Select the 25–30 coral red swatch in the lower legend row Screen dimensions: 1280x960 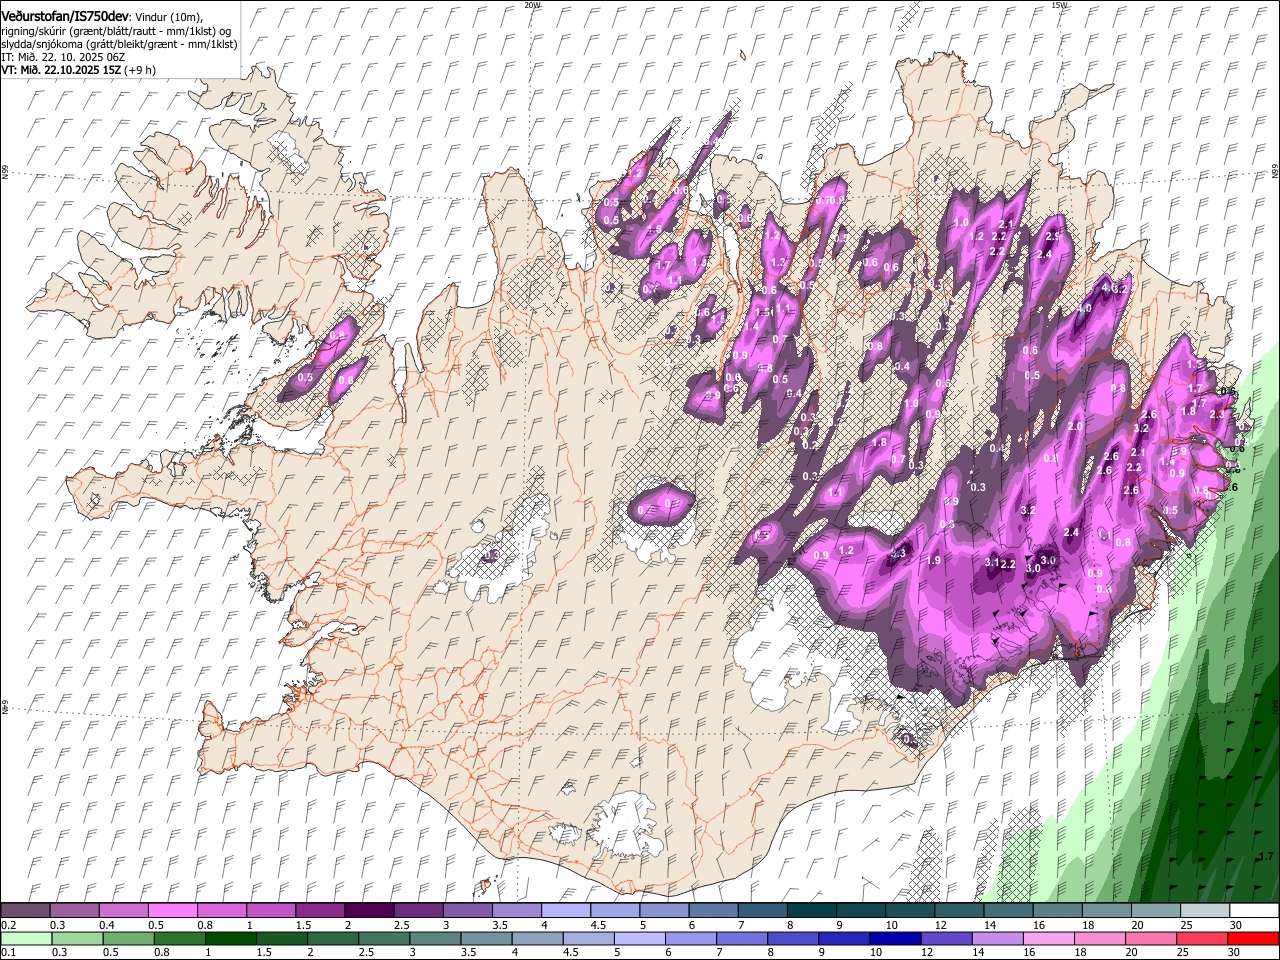[x=1202, y=939]
